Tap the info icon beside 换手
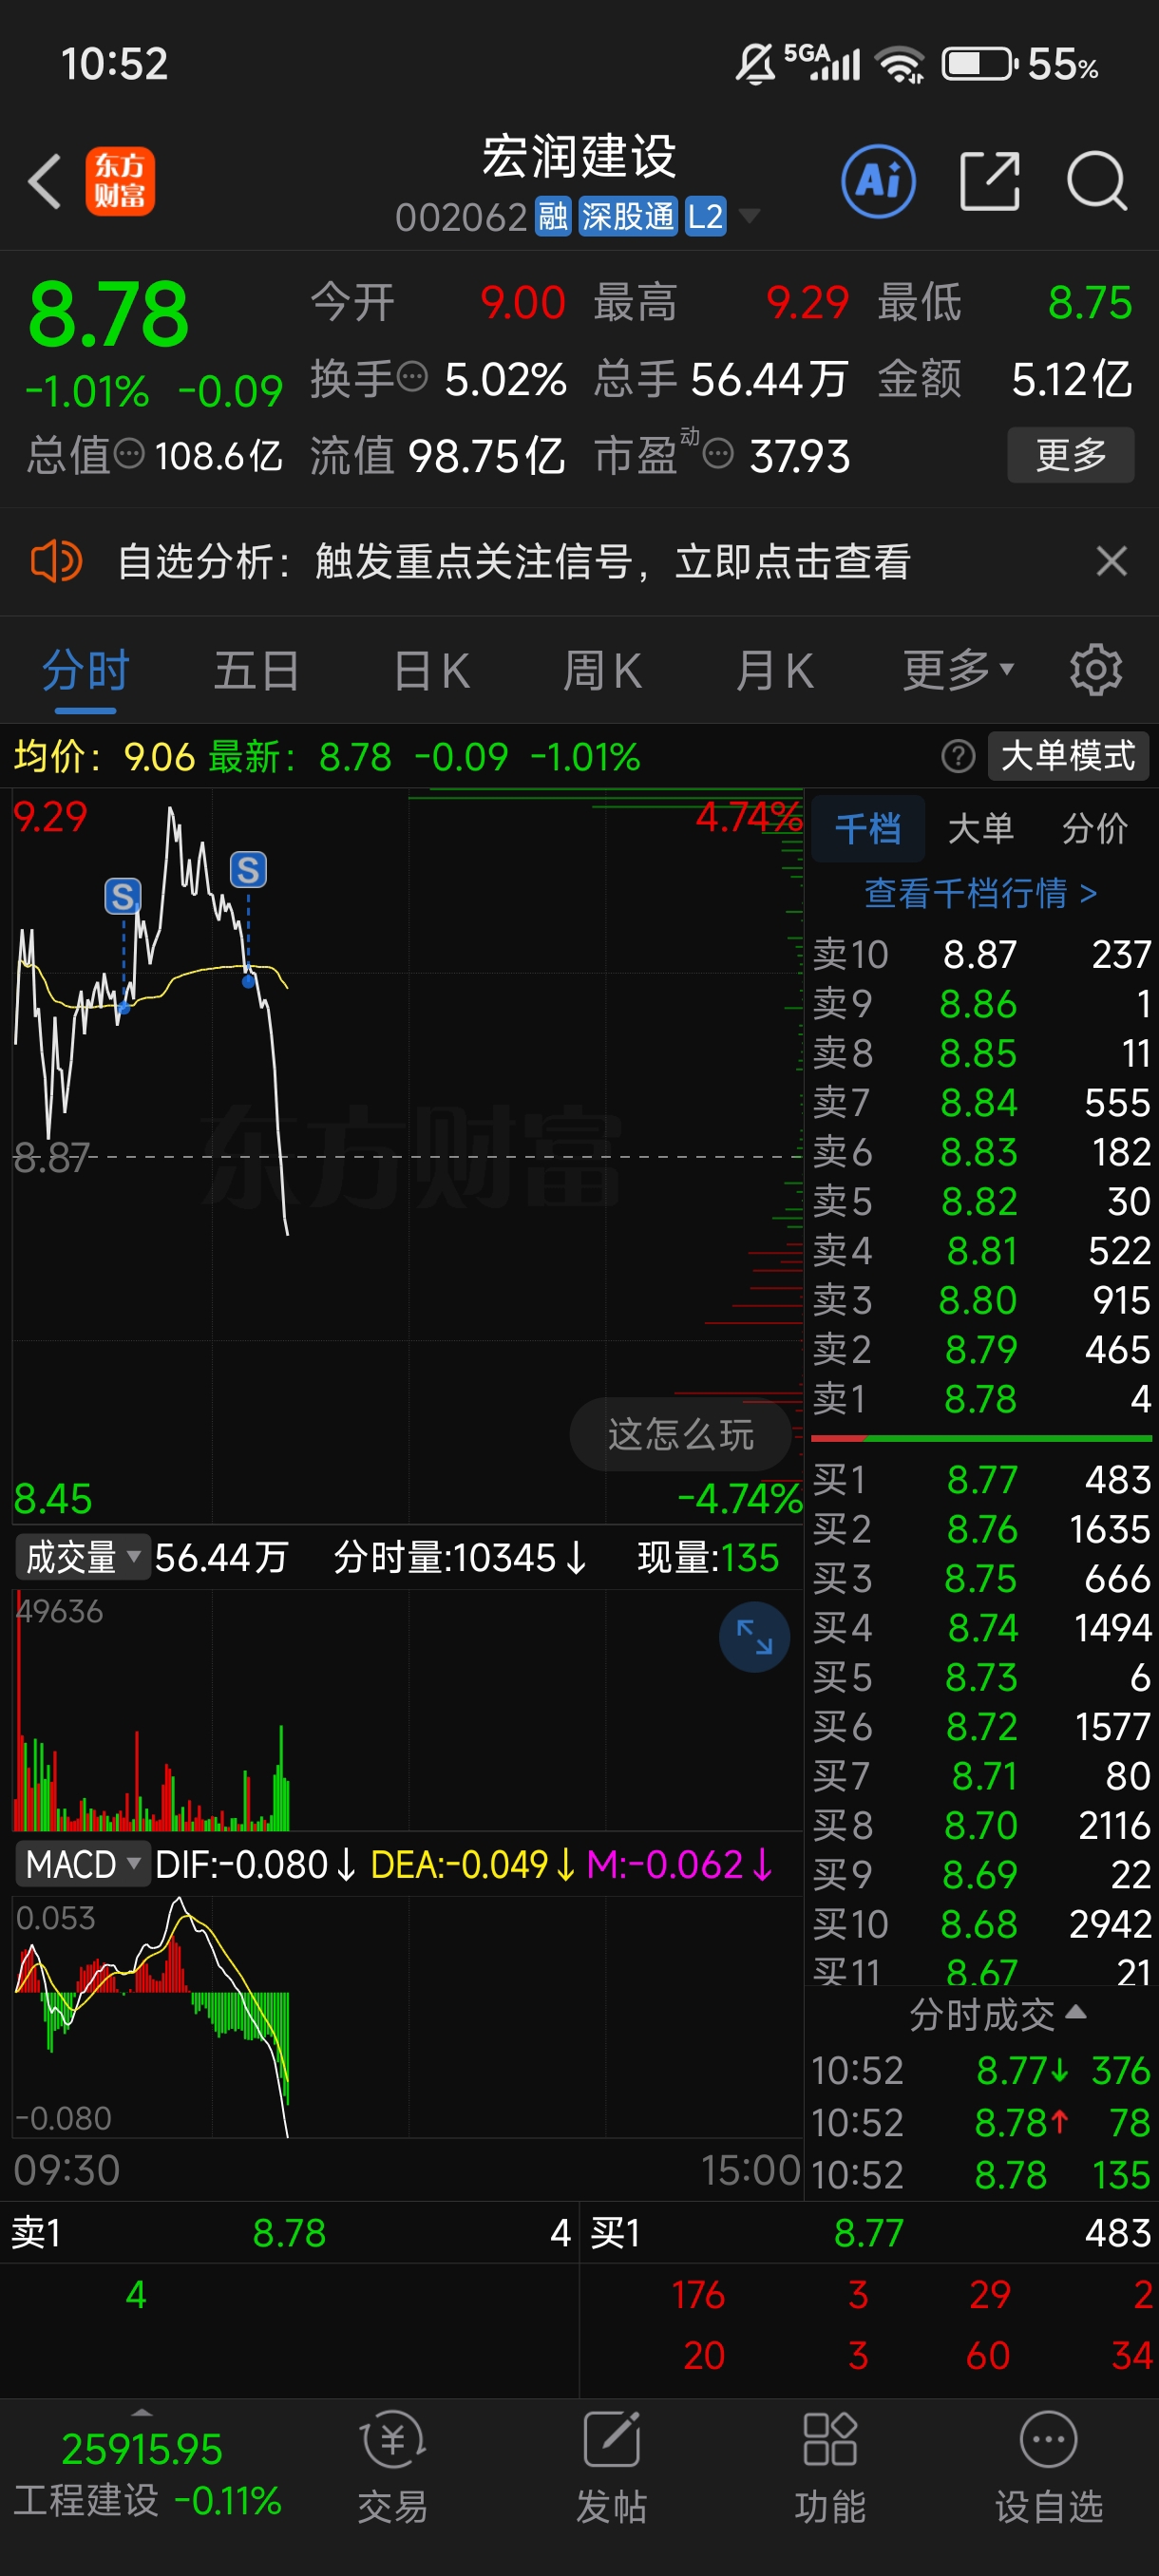The image size is (1159, 2576). (412, 378)
